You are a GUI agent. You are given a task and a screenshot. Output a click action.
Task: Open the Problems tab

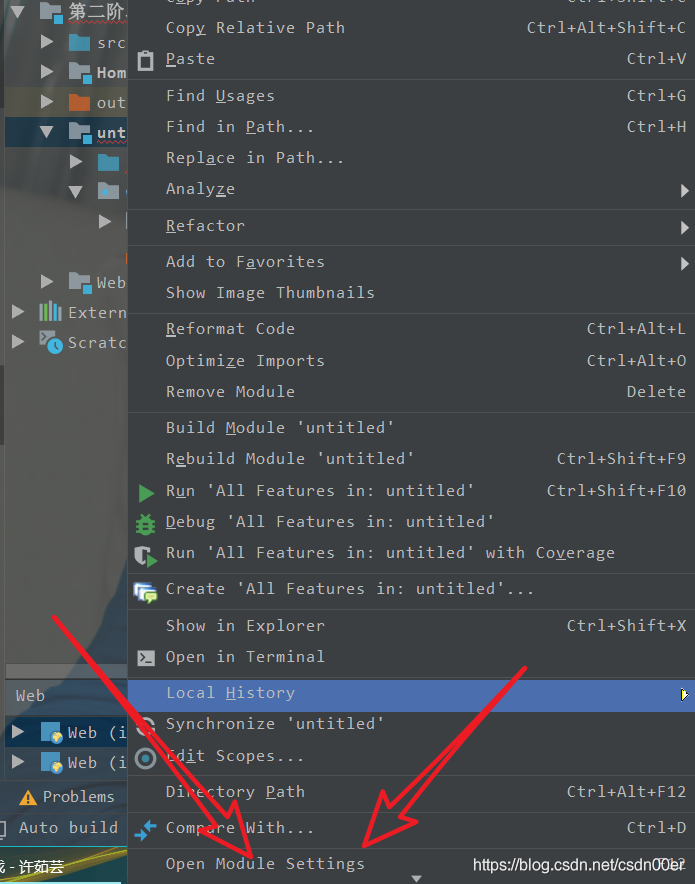tap(67, 797)
